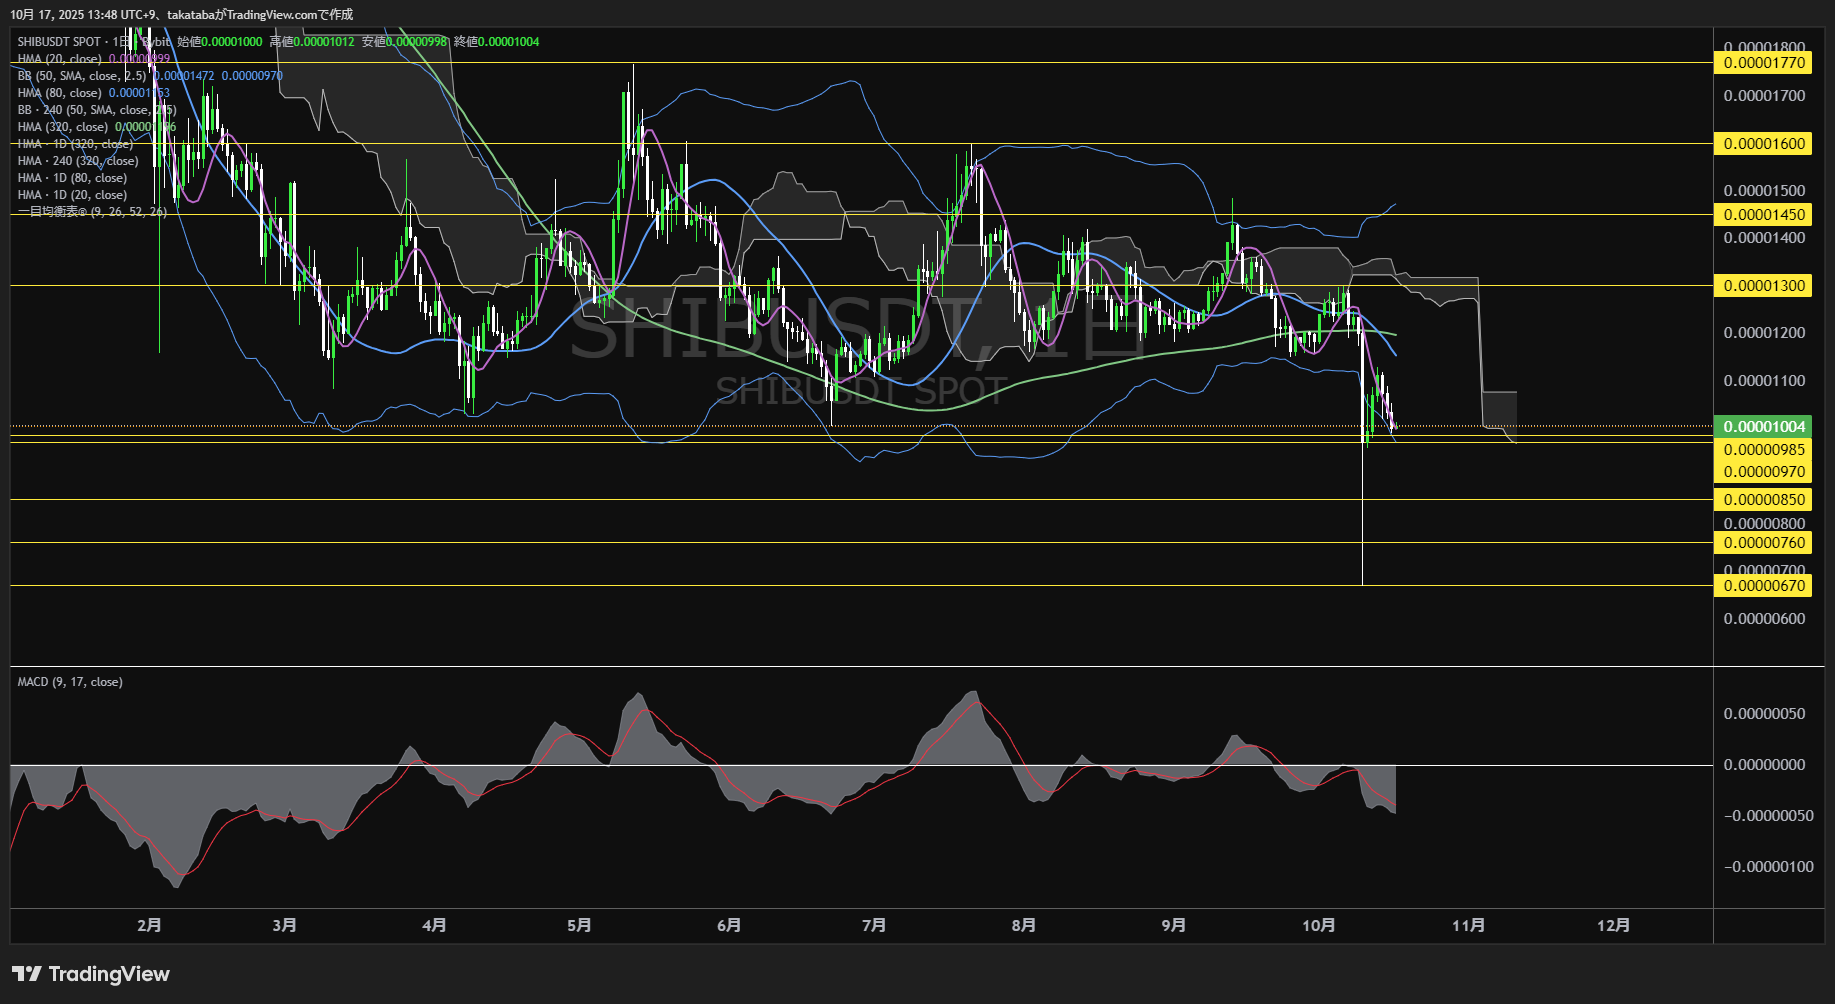Click the HMA · 1D (80, close) legend
This screenshot has width=1835, height=1004.
(72, 178)
